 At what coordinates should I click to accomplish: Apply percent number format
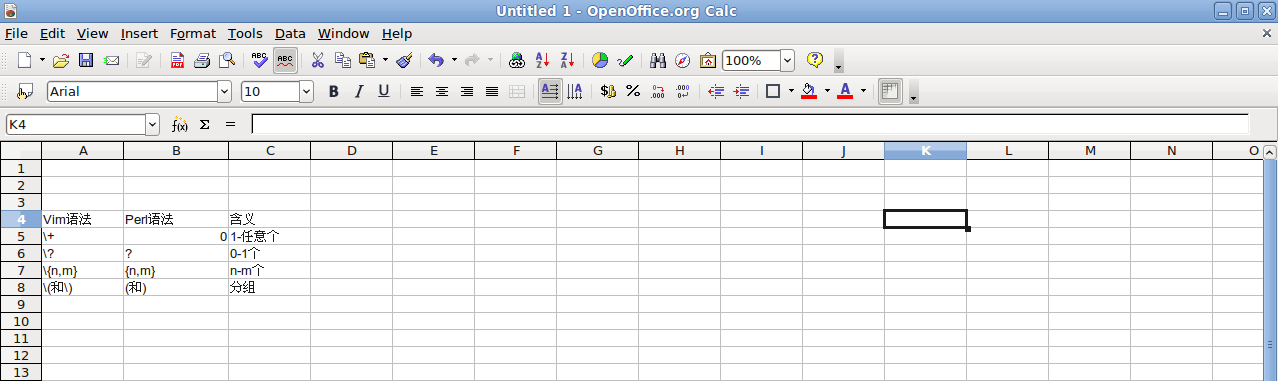pos(633,92)
